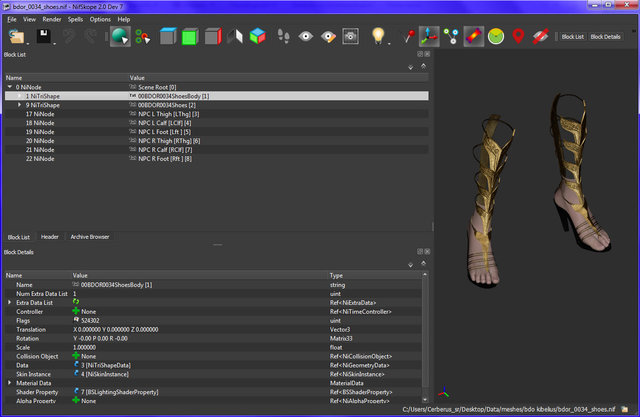Image resolution: width=640 pixels, height=417 pixels.
Task: Click the multicolor cube view icon
Action: (x=258, y=37)
